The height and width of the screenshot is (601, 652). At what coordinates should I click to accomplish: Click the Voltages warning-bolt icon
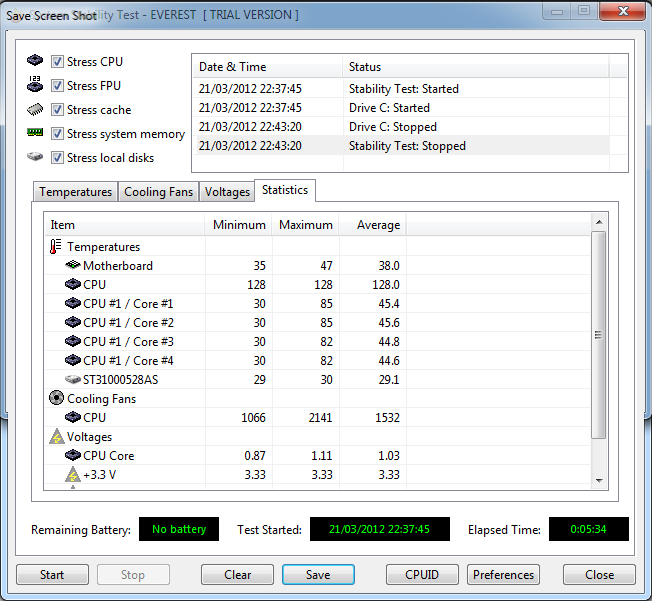tap(57, 436)
